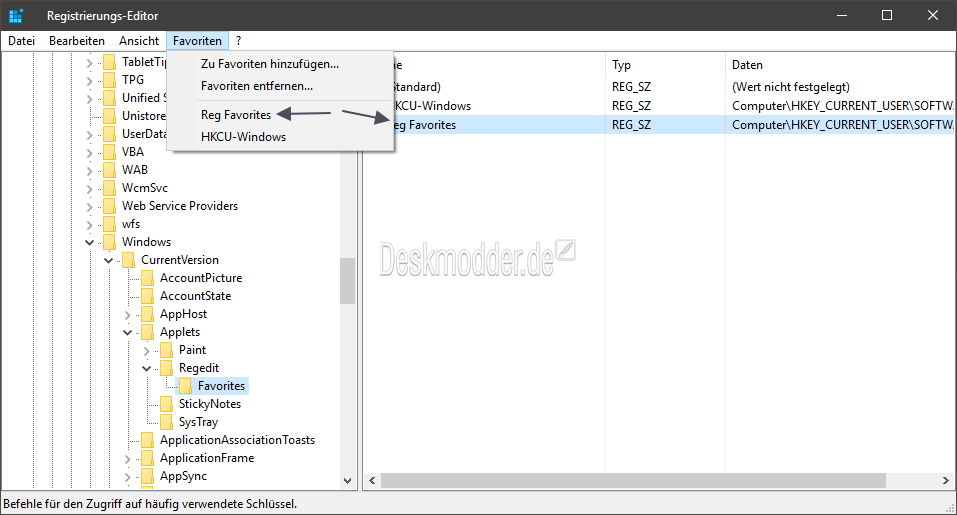Click the AppSync folder icon
The image size is (957, 515).
click(147, 476)
